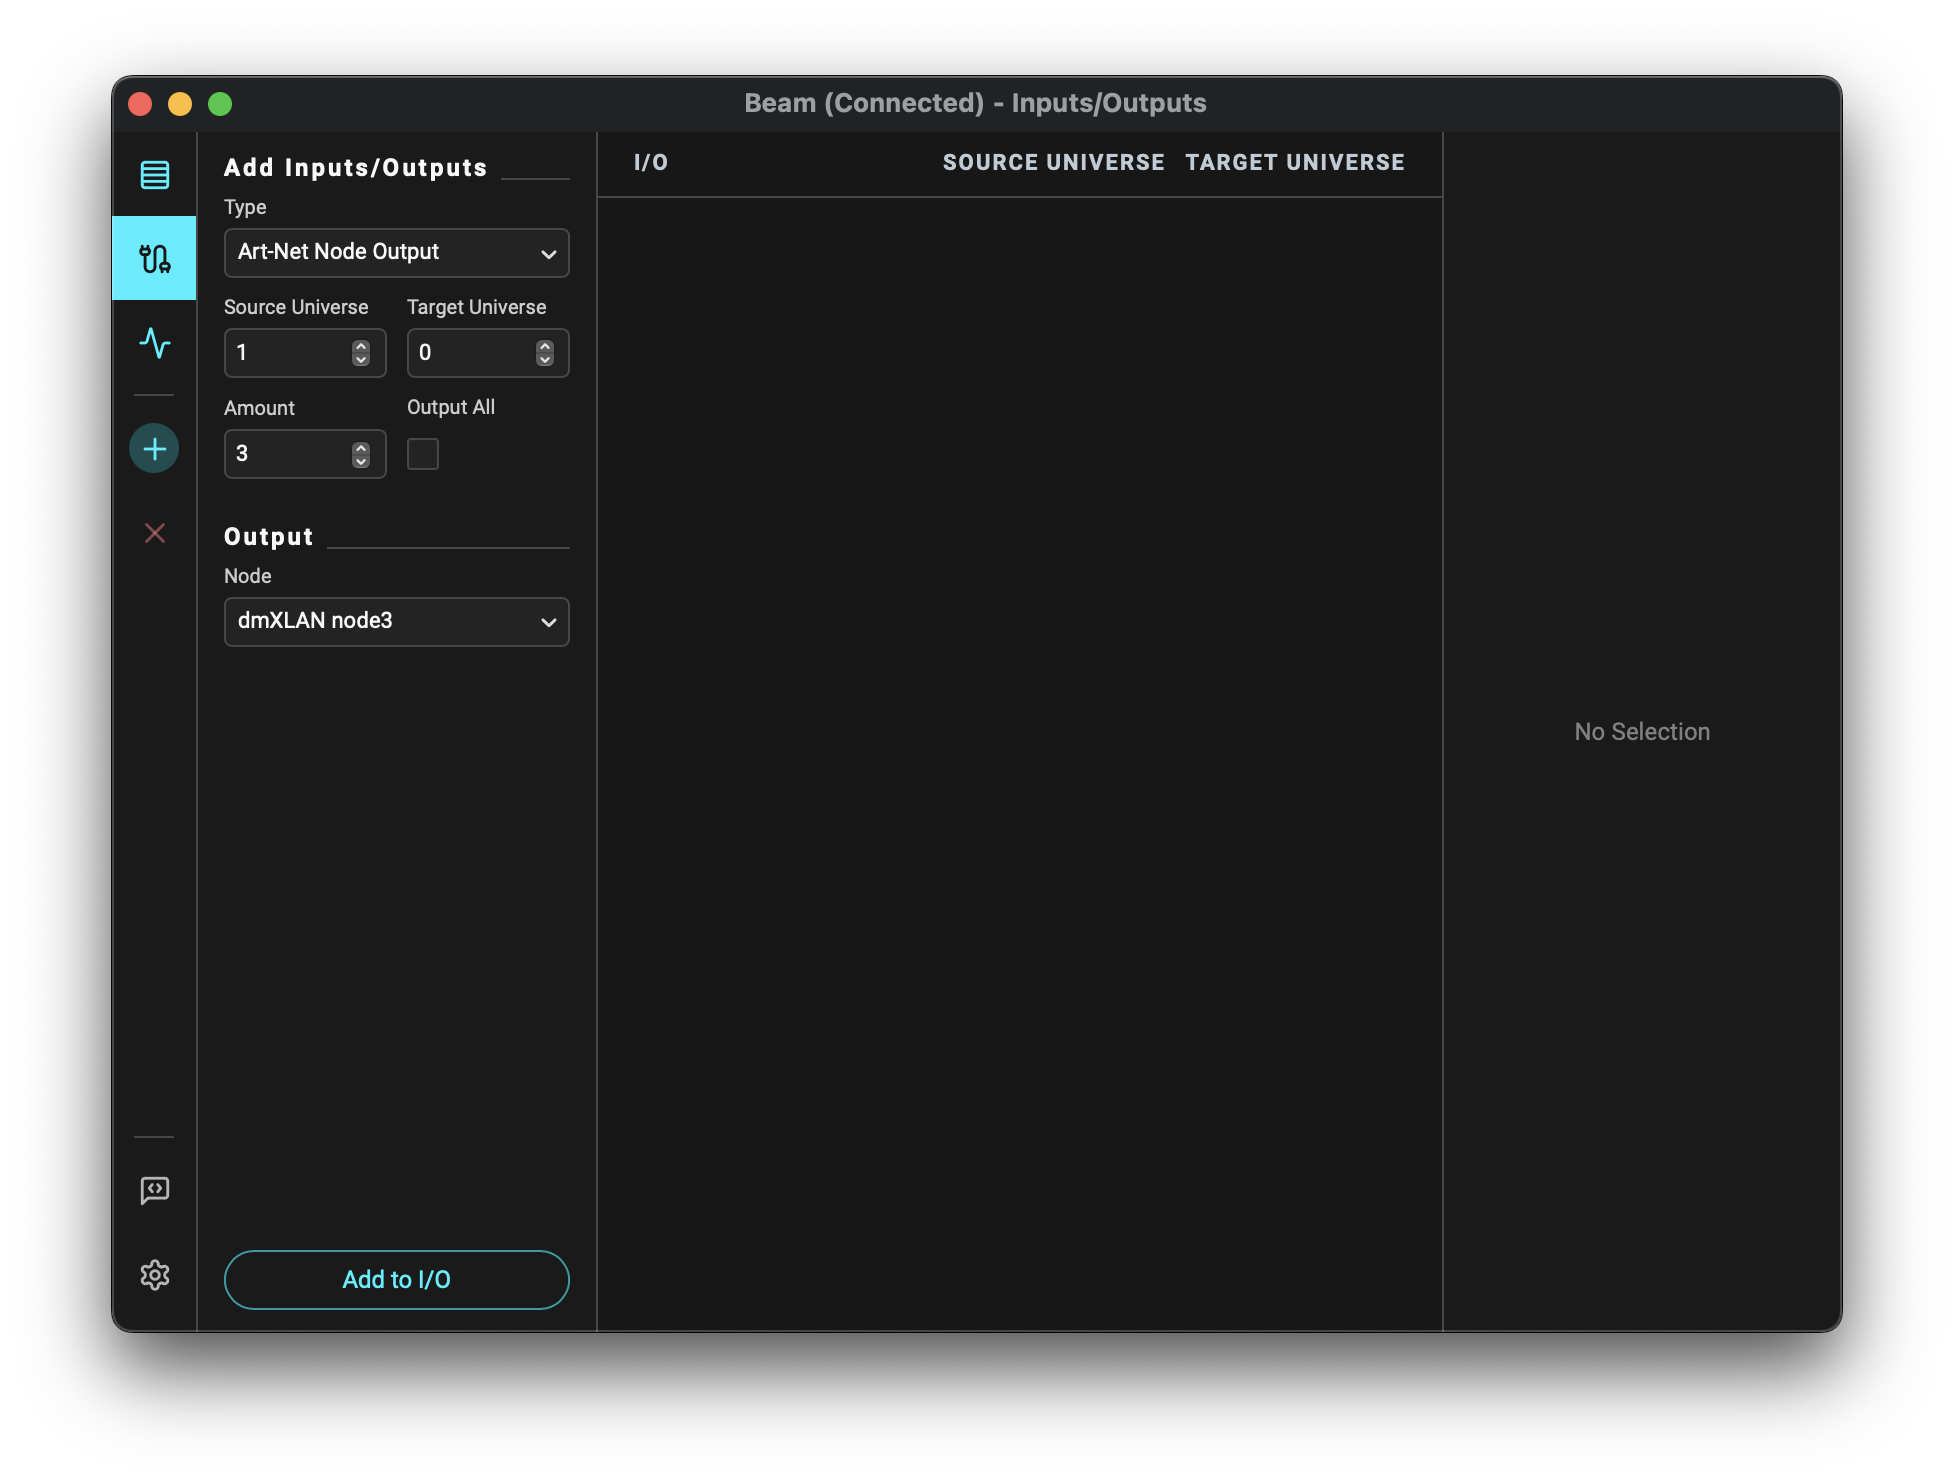This screenshot has height=1480, width=1954.
Task: Click the Inputs/Outputs panel icon
Action: (155, 257)
